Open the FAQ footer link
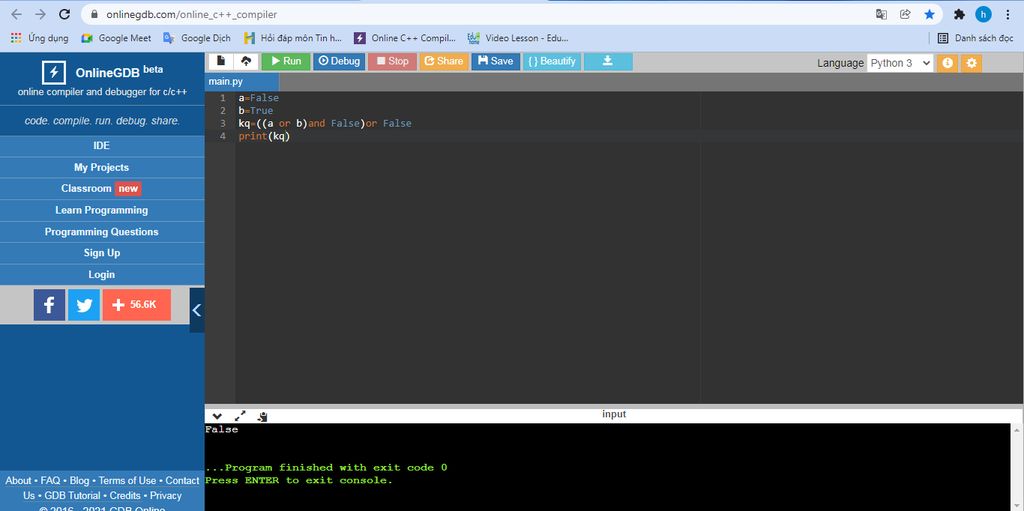 50,480
